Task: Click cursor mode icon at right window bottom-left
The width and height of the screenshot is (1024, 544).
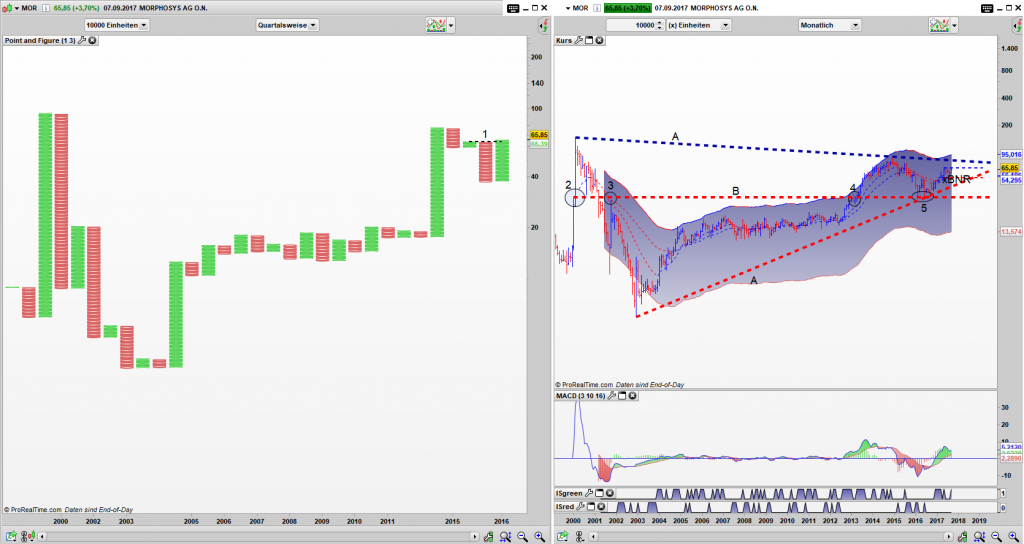Action: point(579,536)
